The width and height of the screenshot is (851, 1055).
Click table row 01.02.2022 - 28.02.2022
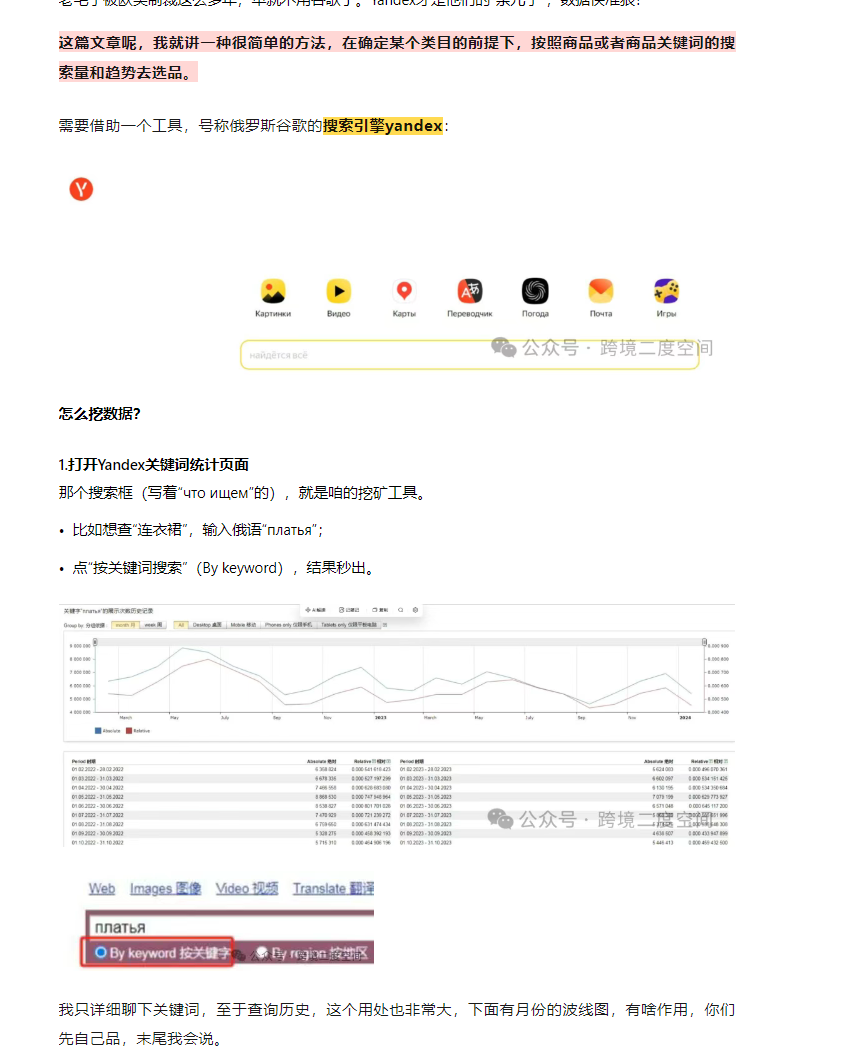point(231,769)
